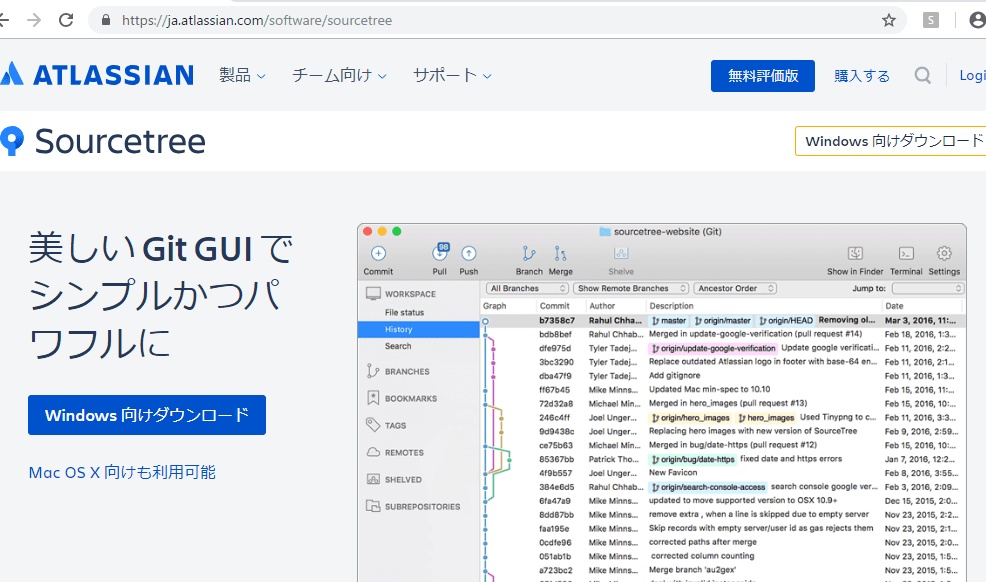Viewport: 986px width, 582px height.
Task: Click the 無料評価版 button
Action: coord(763,76)
